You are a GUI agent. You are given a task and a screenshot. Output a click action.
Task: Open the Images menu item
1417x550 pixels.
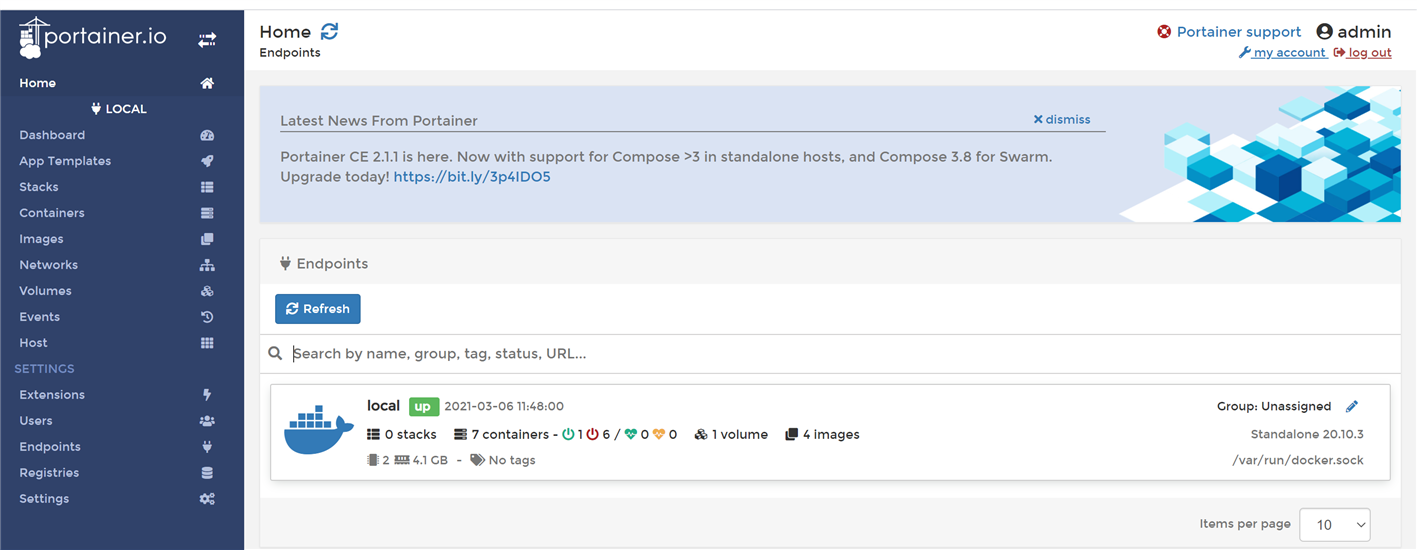coord(41,239)
